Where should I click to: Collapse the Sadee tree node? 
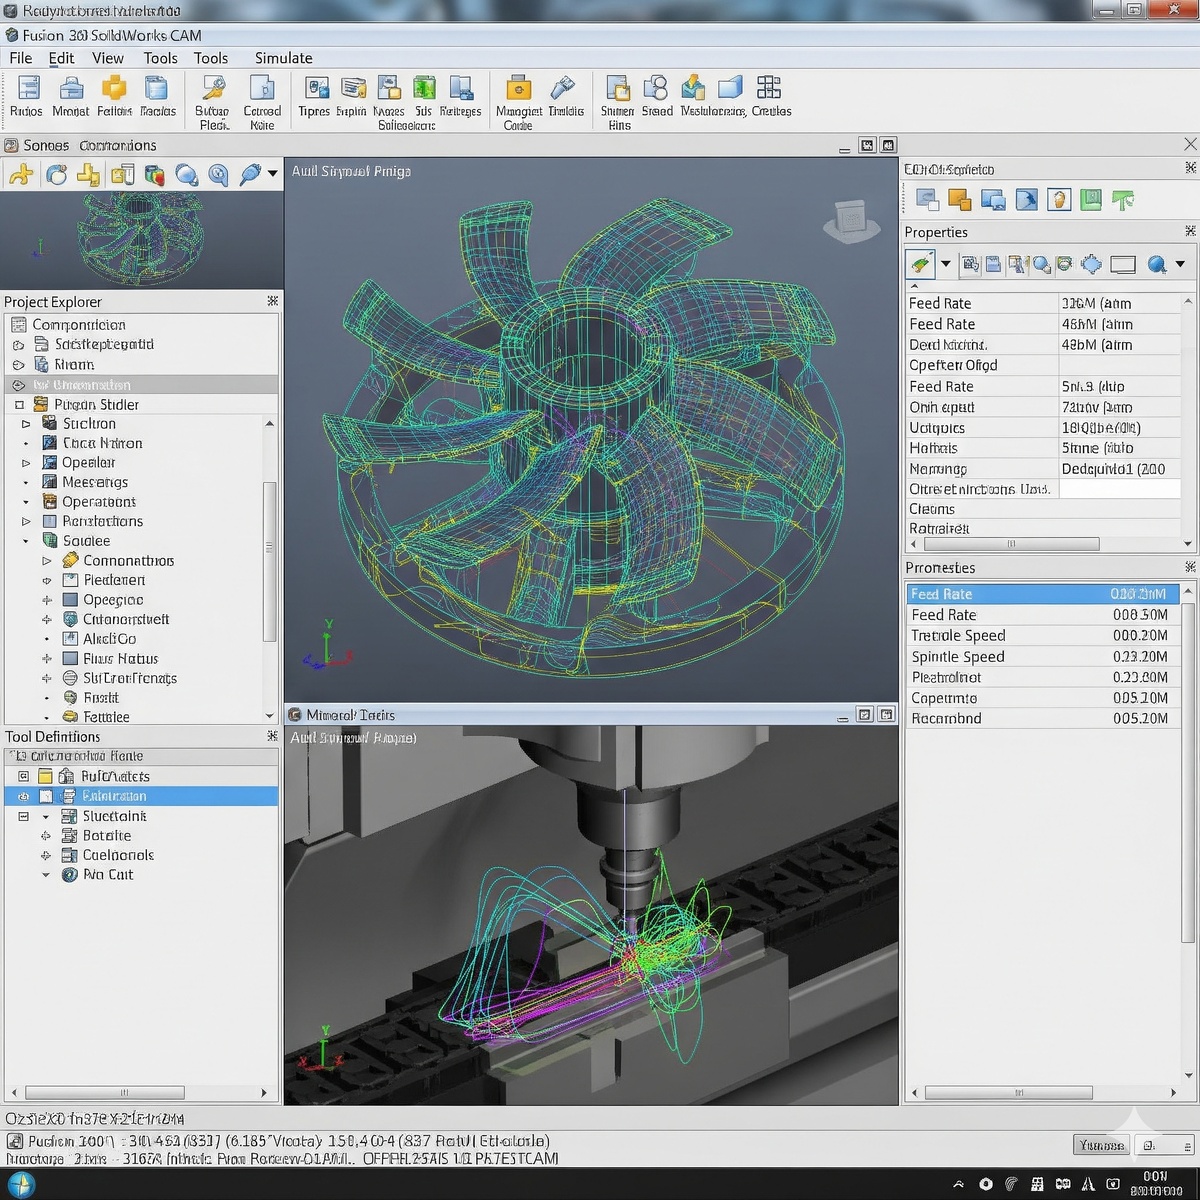[x=27, y=541]
